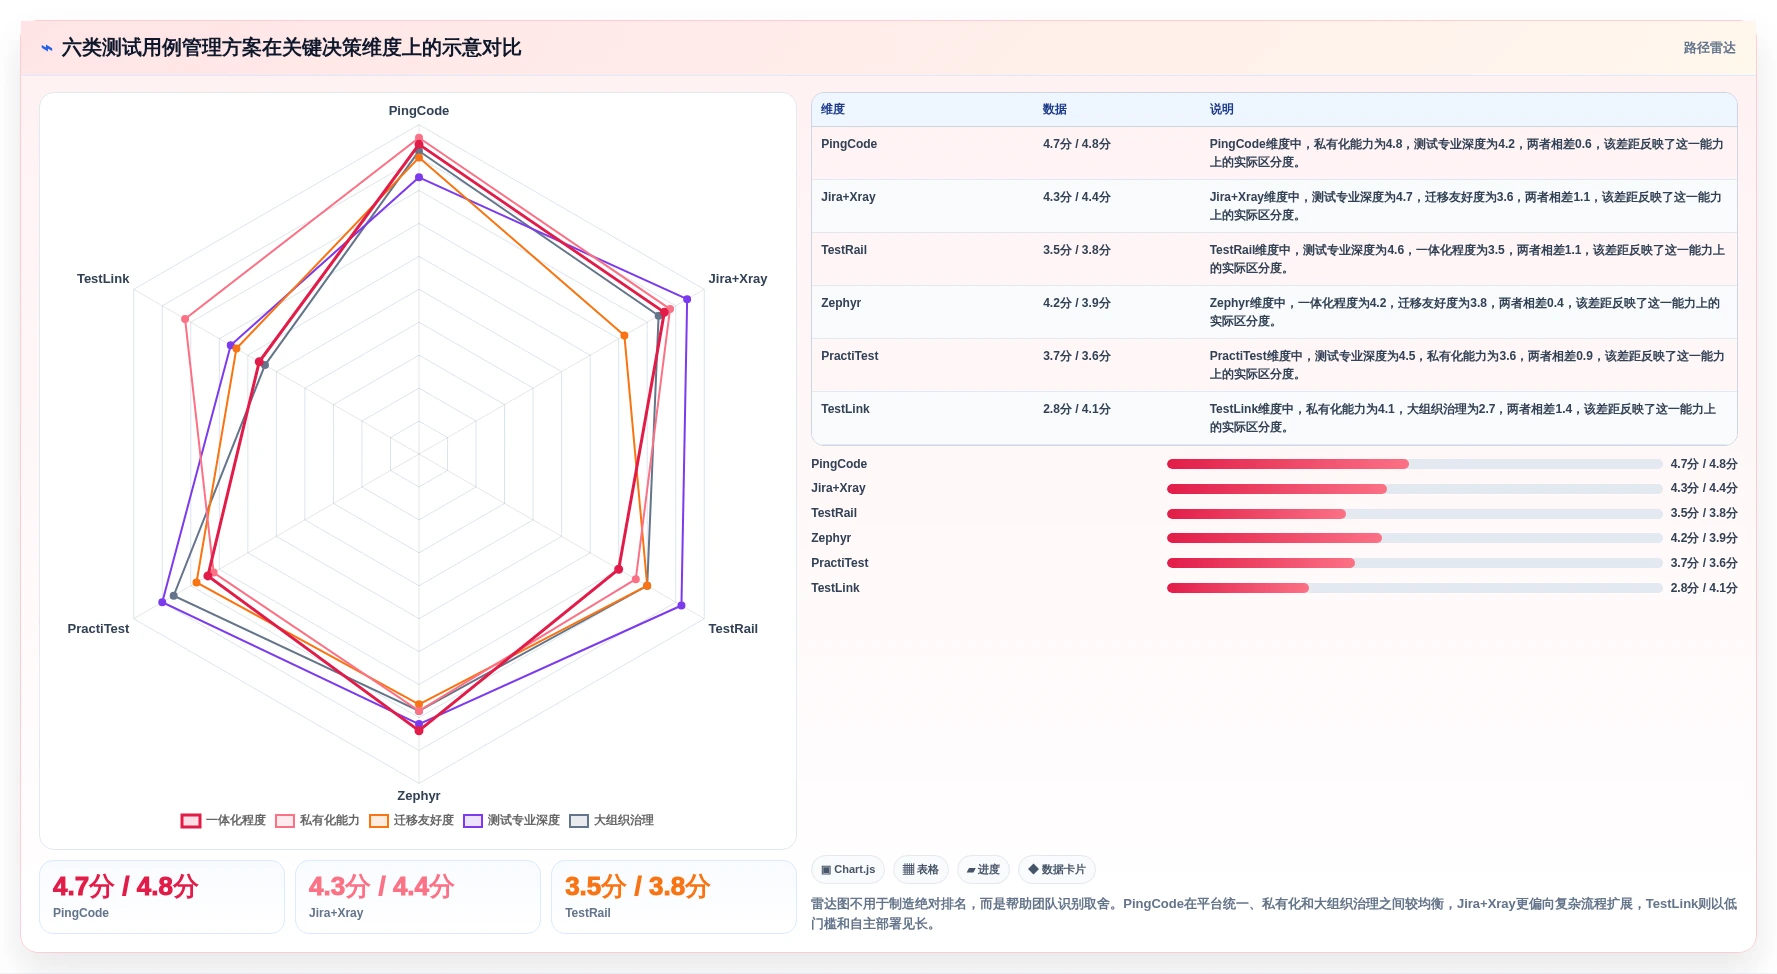The height and width of the screenshot is (974, 1777).
Task: Click the TestLink radar axis label
Action: [103, 279]
